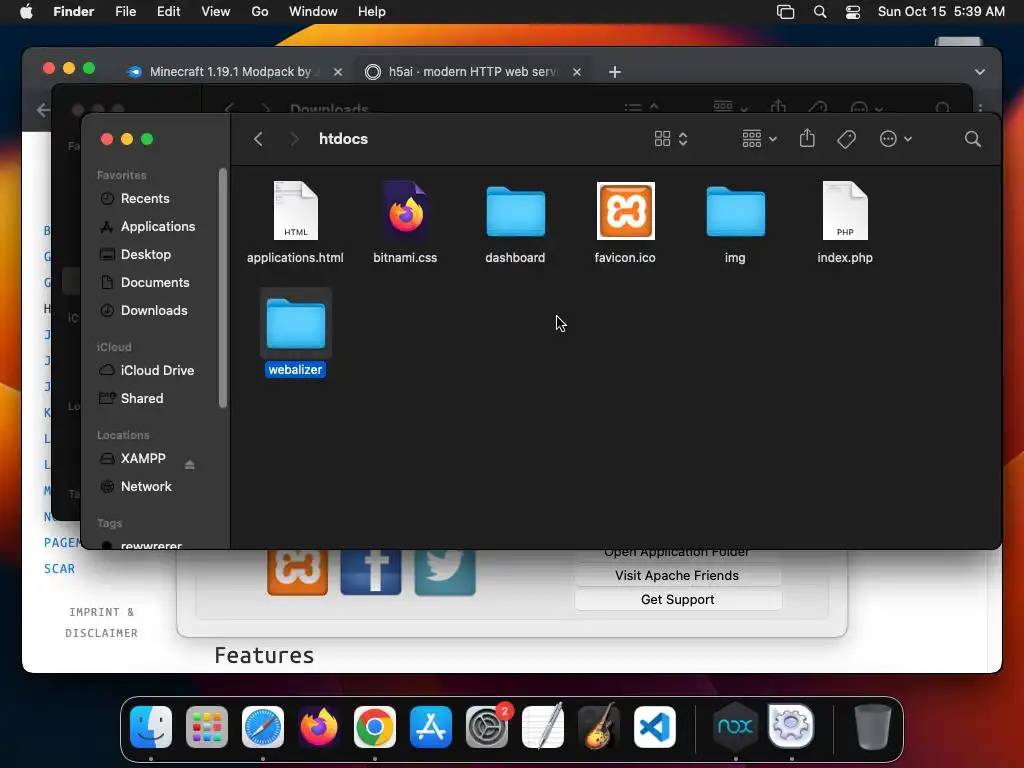
Task: Go back in htdocs Finder window
Action: [259, 138]
